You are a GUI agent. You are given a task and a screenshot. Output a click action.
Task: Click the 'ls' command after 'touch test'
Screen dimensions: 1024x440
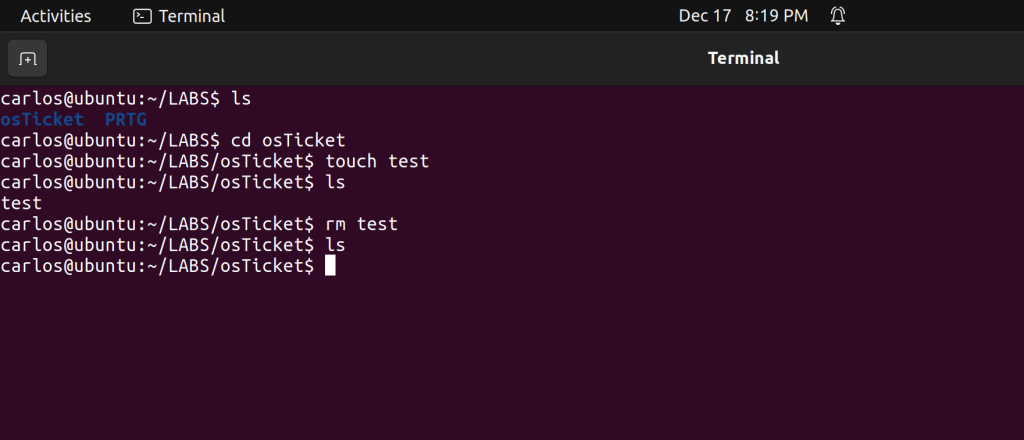(335, 183)
